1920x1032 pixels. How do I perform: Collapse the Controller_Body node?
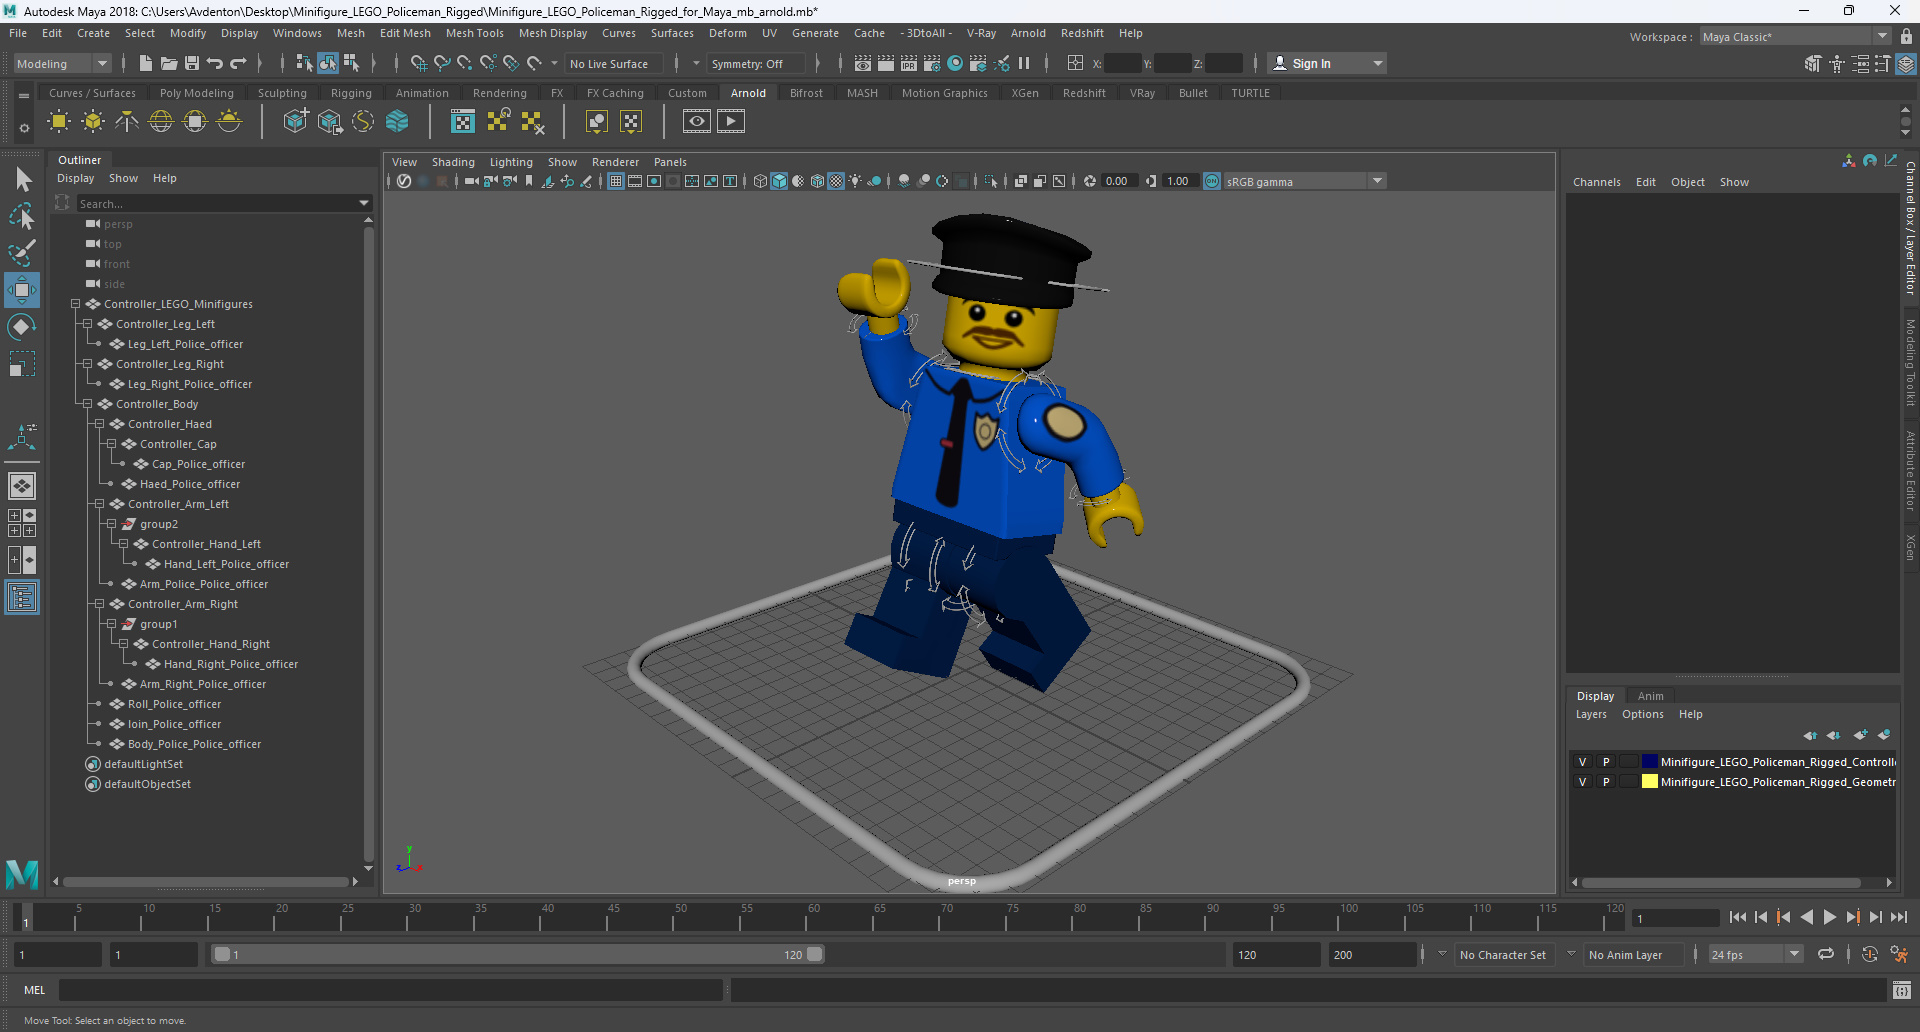(x=87, y=404)
